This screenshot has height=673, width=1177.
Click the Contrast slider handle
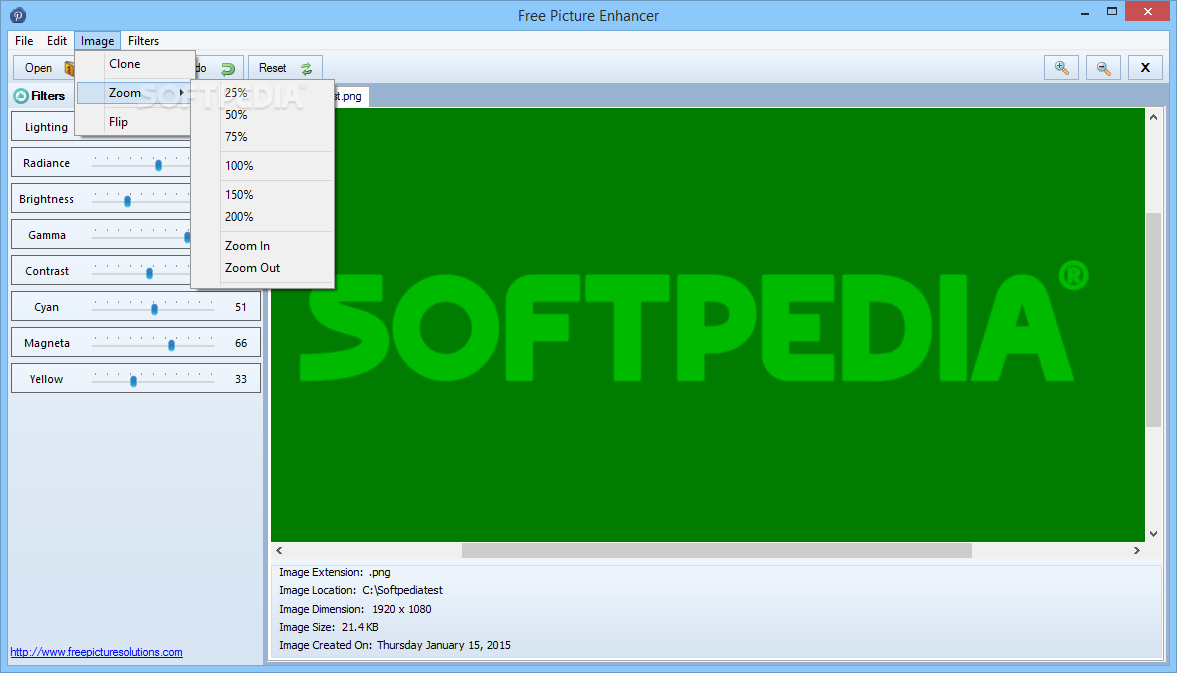pyautogui.click(x=149, y=273)
